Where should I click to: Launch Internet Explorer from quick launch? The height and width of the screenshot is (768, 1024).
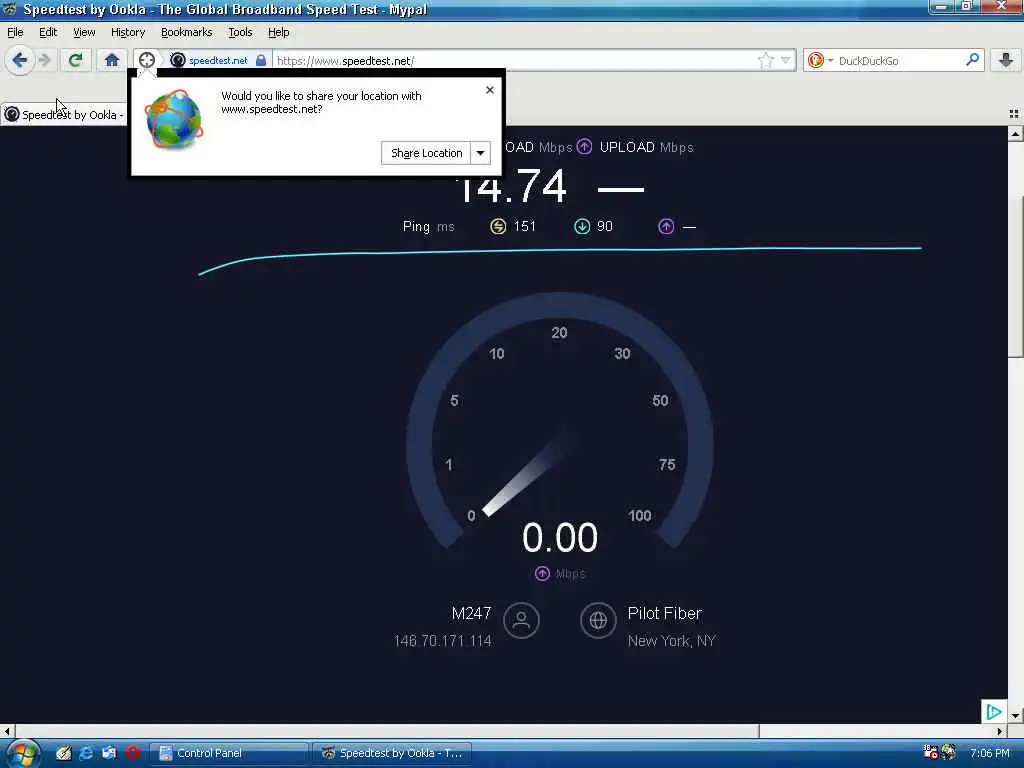coord(86,753)
